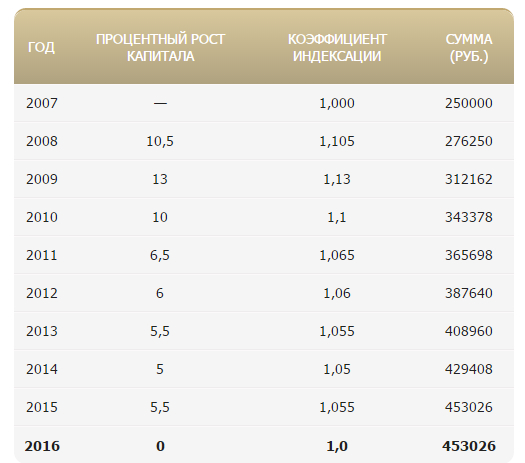Select bold sum 453026 in 2016 row
This screenshot has width=525, height=463.
click(469, 446)
